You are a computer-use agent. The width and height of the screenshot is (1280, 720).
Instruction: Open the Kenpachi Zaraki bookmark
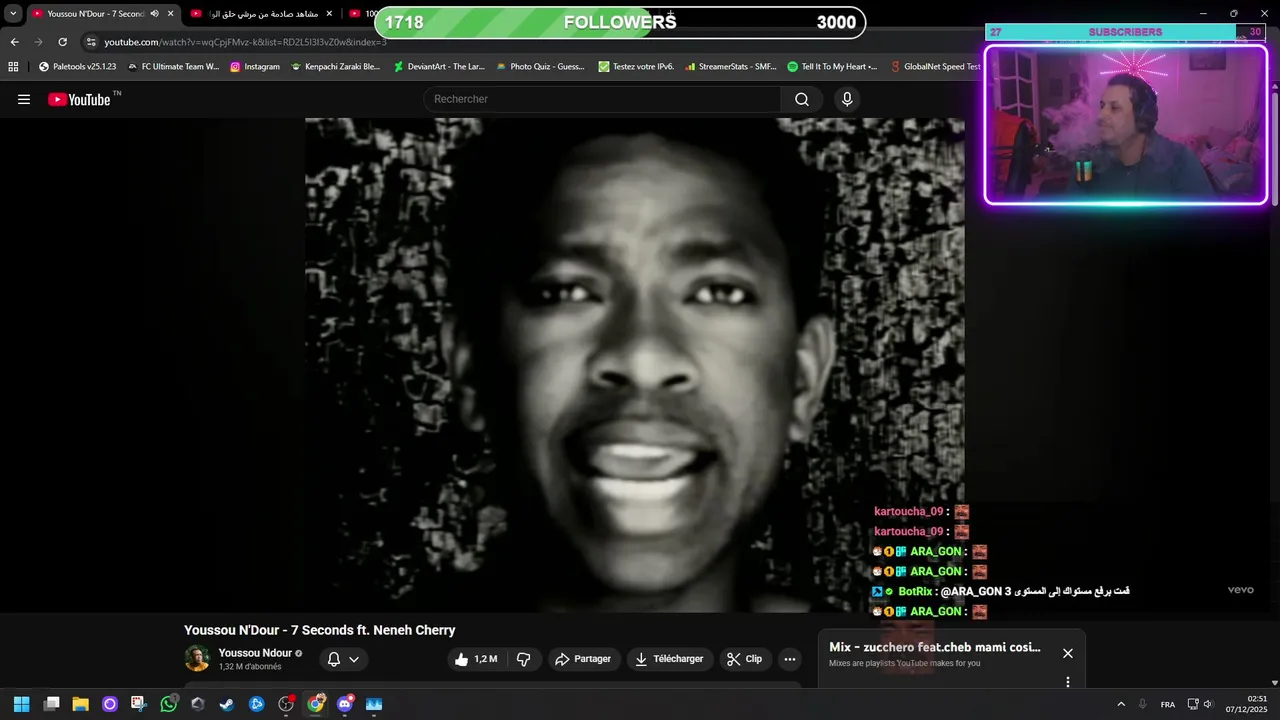(335, 67)
